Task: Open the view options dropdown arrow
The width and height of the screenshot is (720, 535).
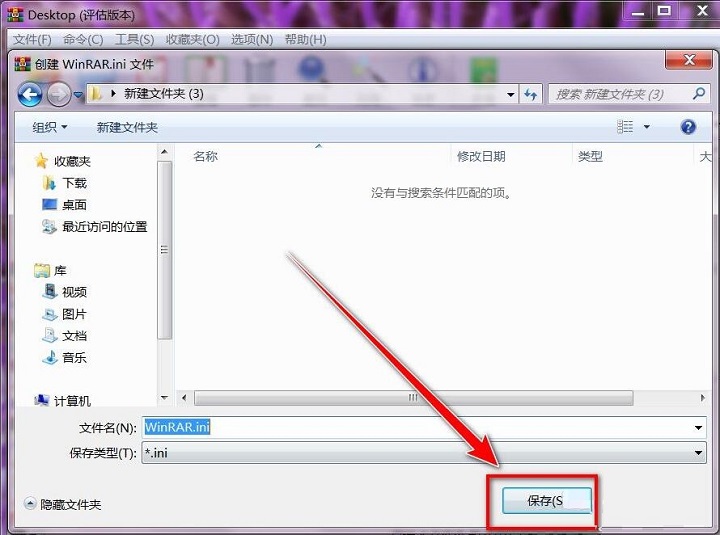Action: [647, 127]
